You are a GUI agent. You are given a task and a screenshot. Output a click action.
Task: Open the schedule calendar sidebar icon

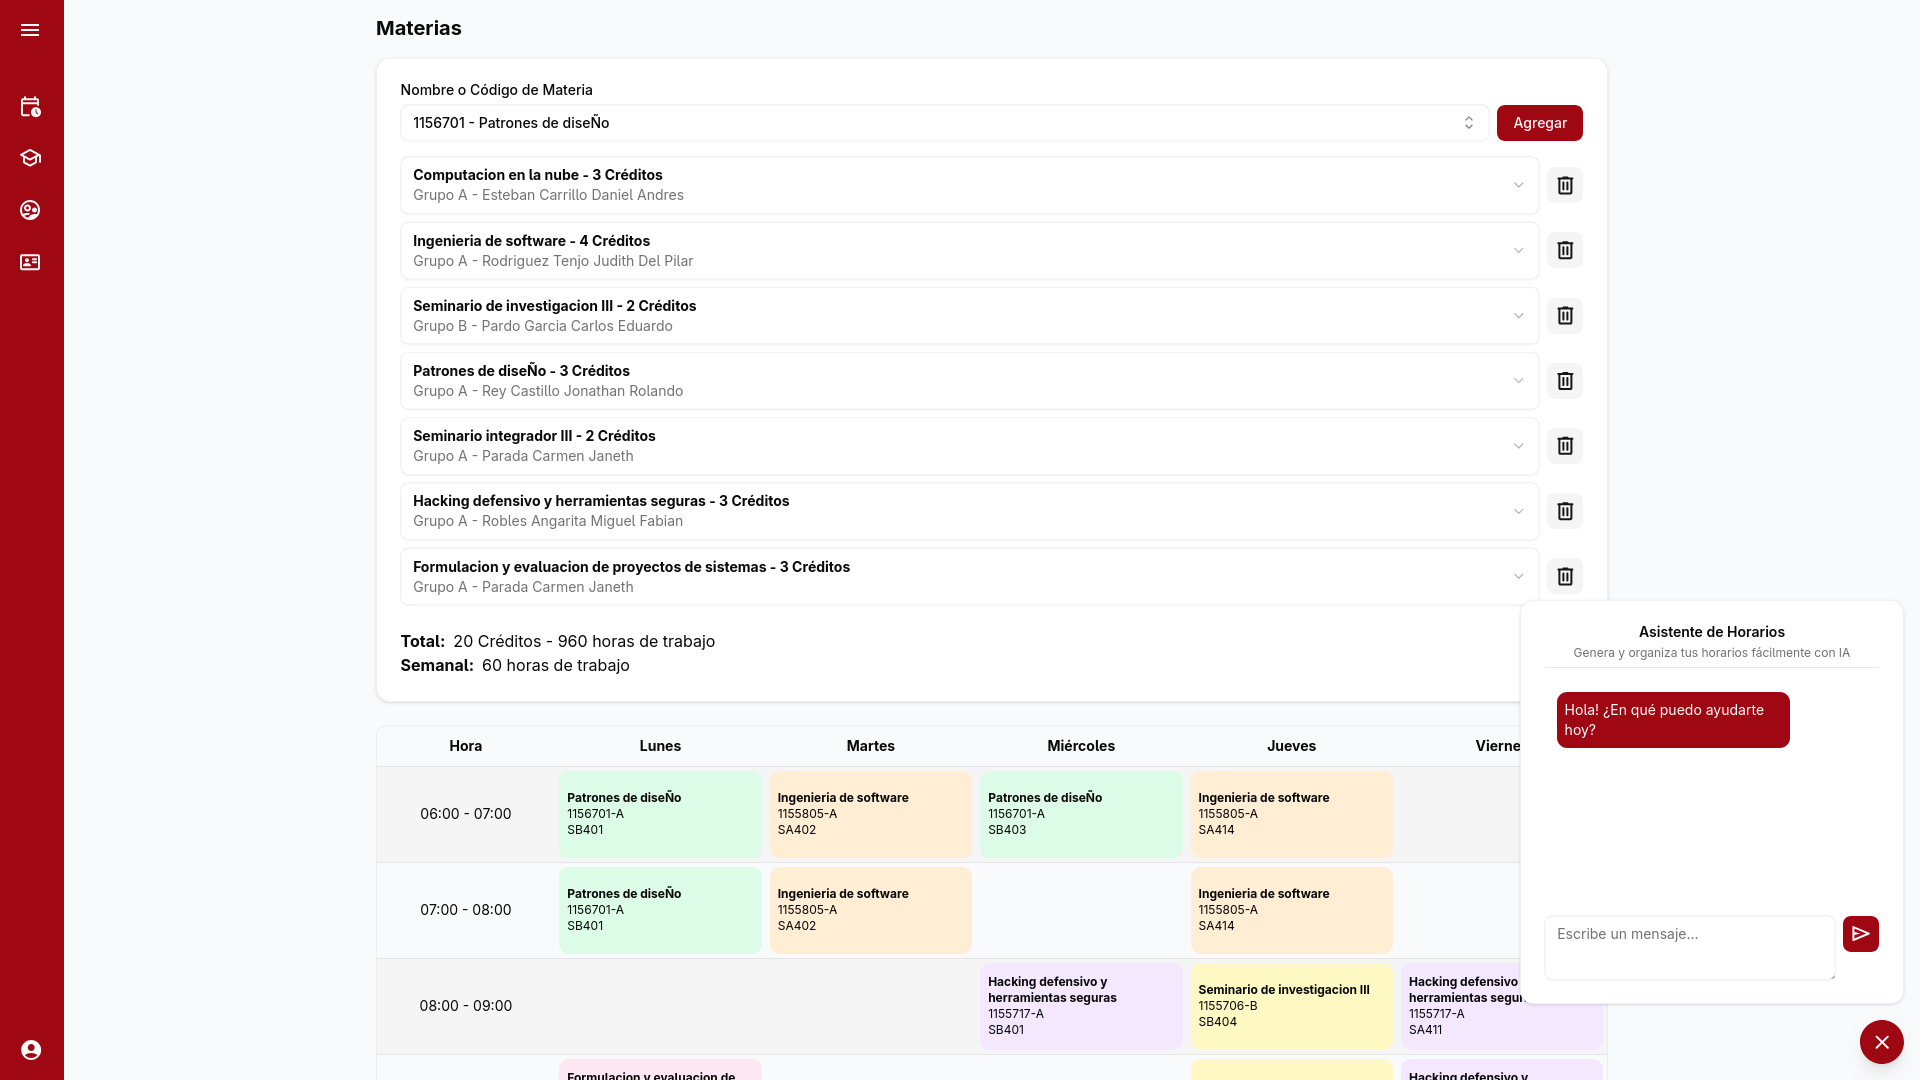30,107
